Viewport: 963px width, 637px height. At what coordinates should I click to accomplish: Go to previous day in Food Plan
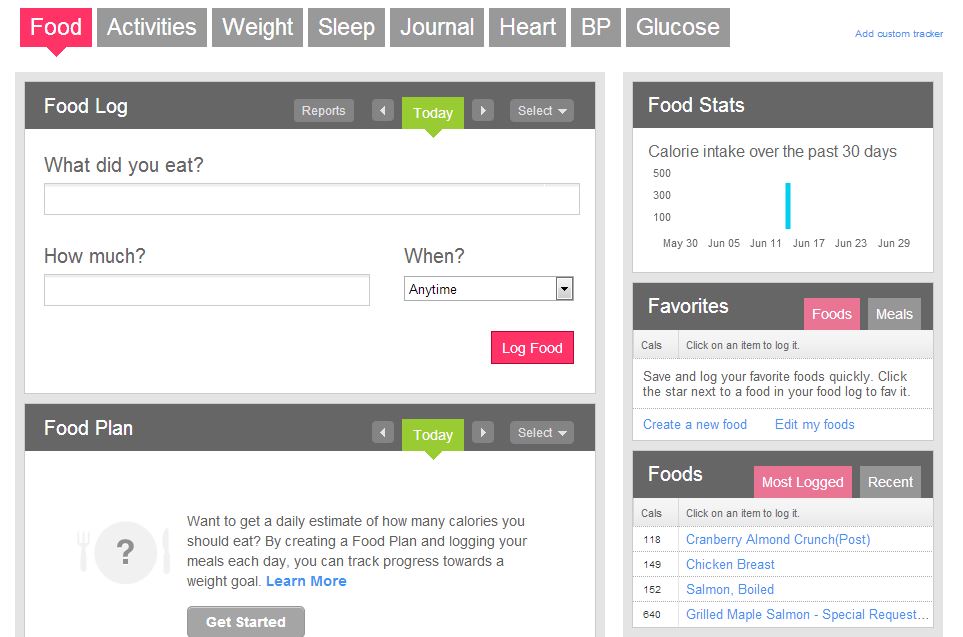coord(383,433)
